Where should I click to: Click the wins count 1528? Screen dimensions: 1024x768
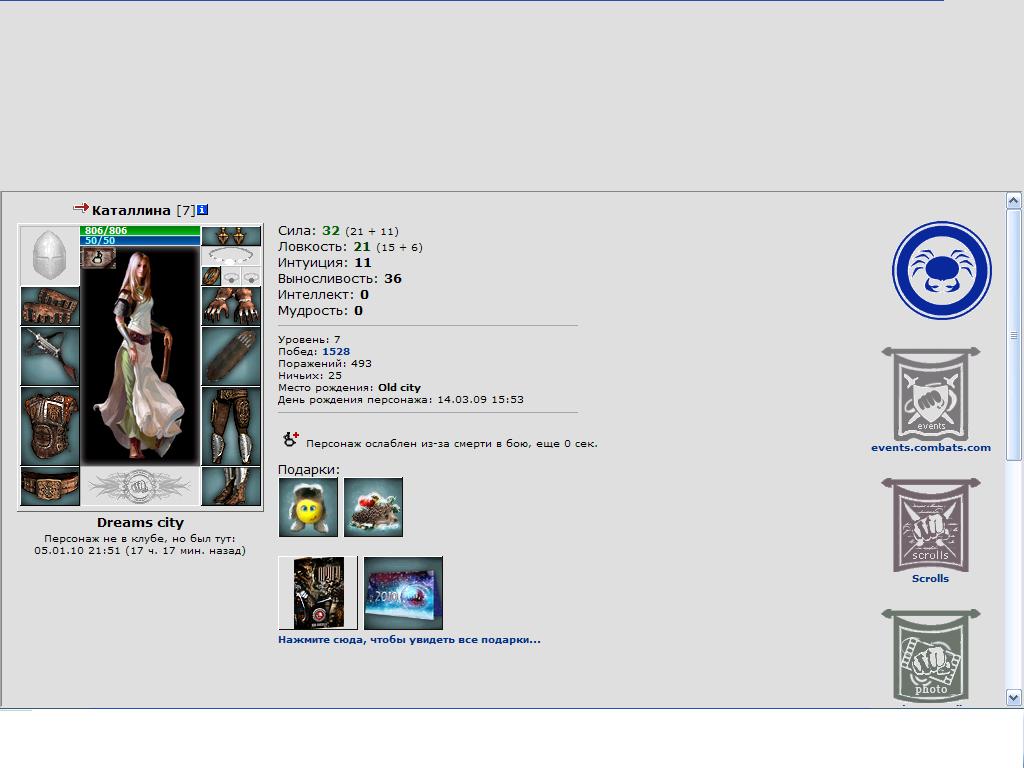coord(336,351)
